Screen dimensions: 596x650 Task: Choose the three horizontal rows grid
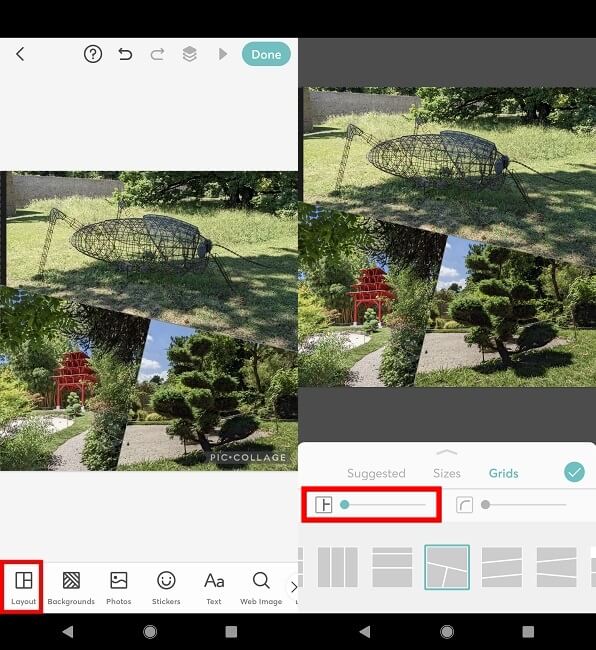(x=392, y=567)
